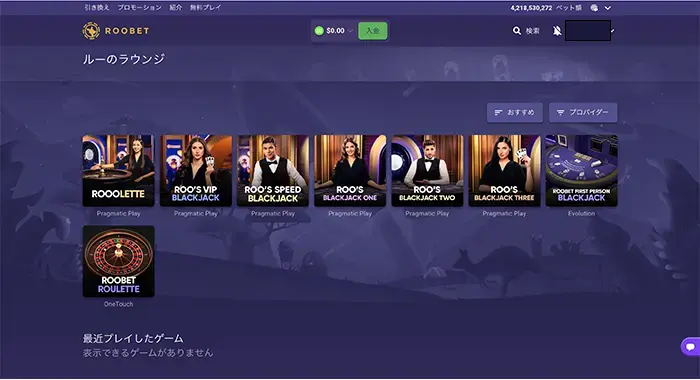The width and height of the screenshot is (700, 380).
Task: Open the プロモーション menu item
Action: (139, 8)
